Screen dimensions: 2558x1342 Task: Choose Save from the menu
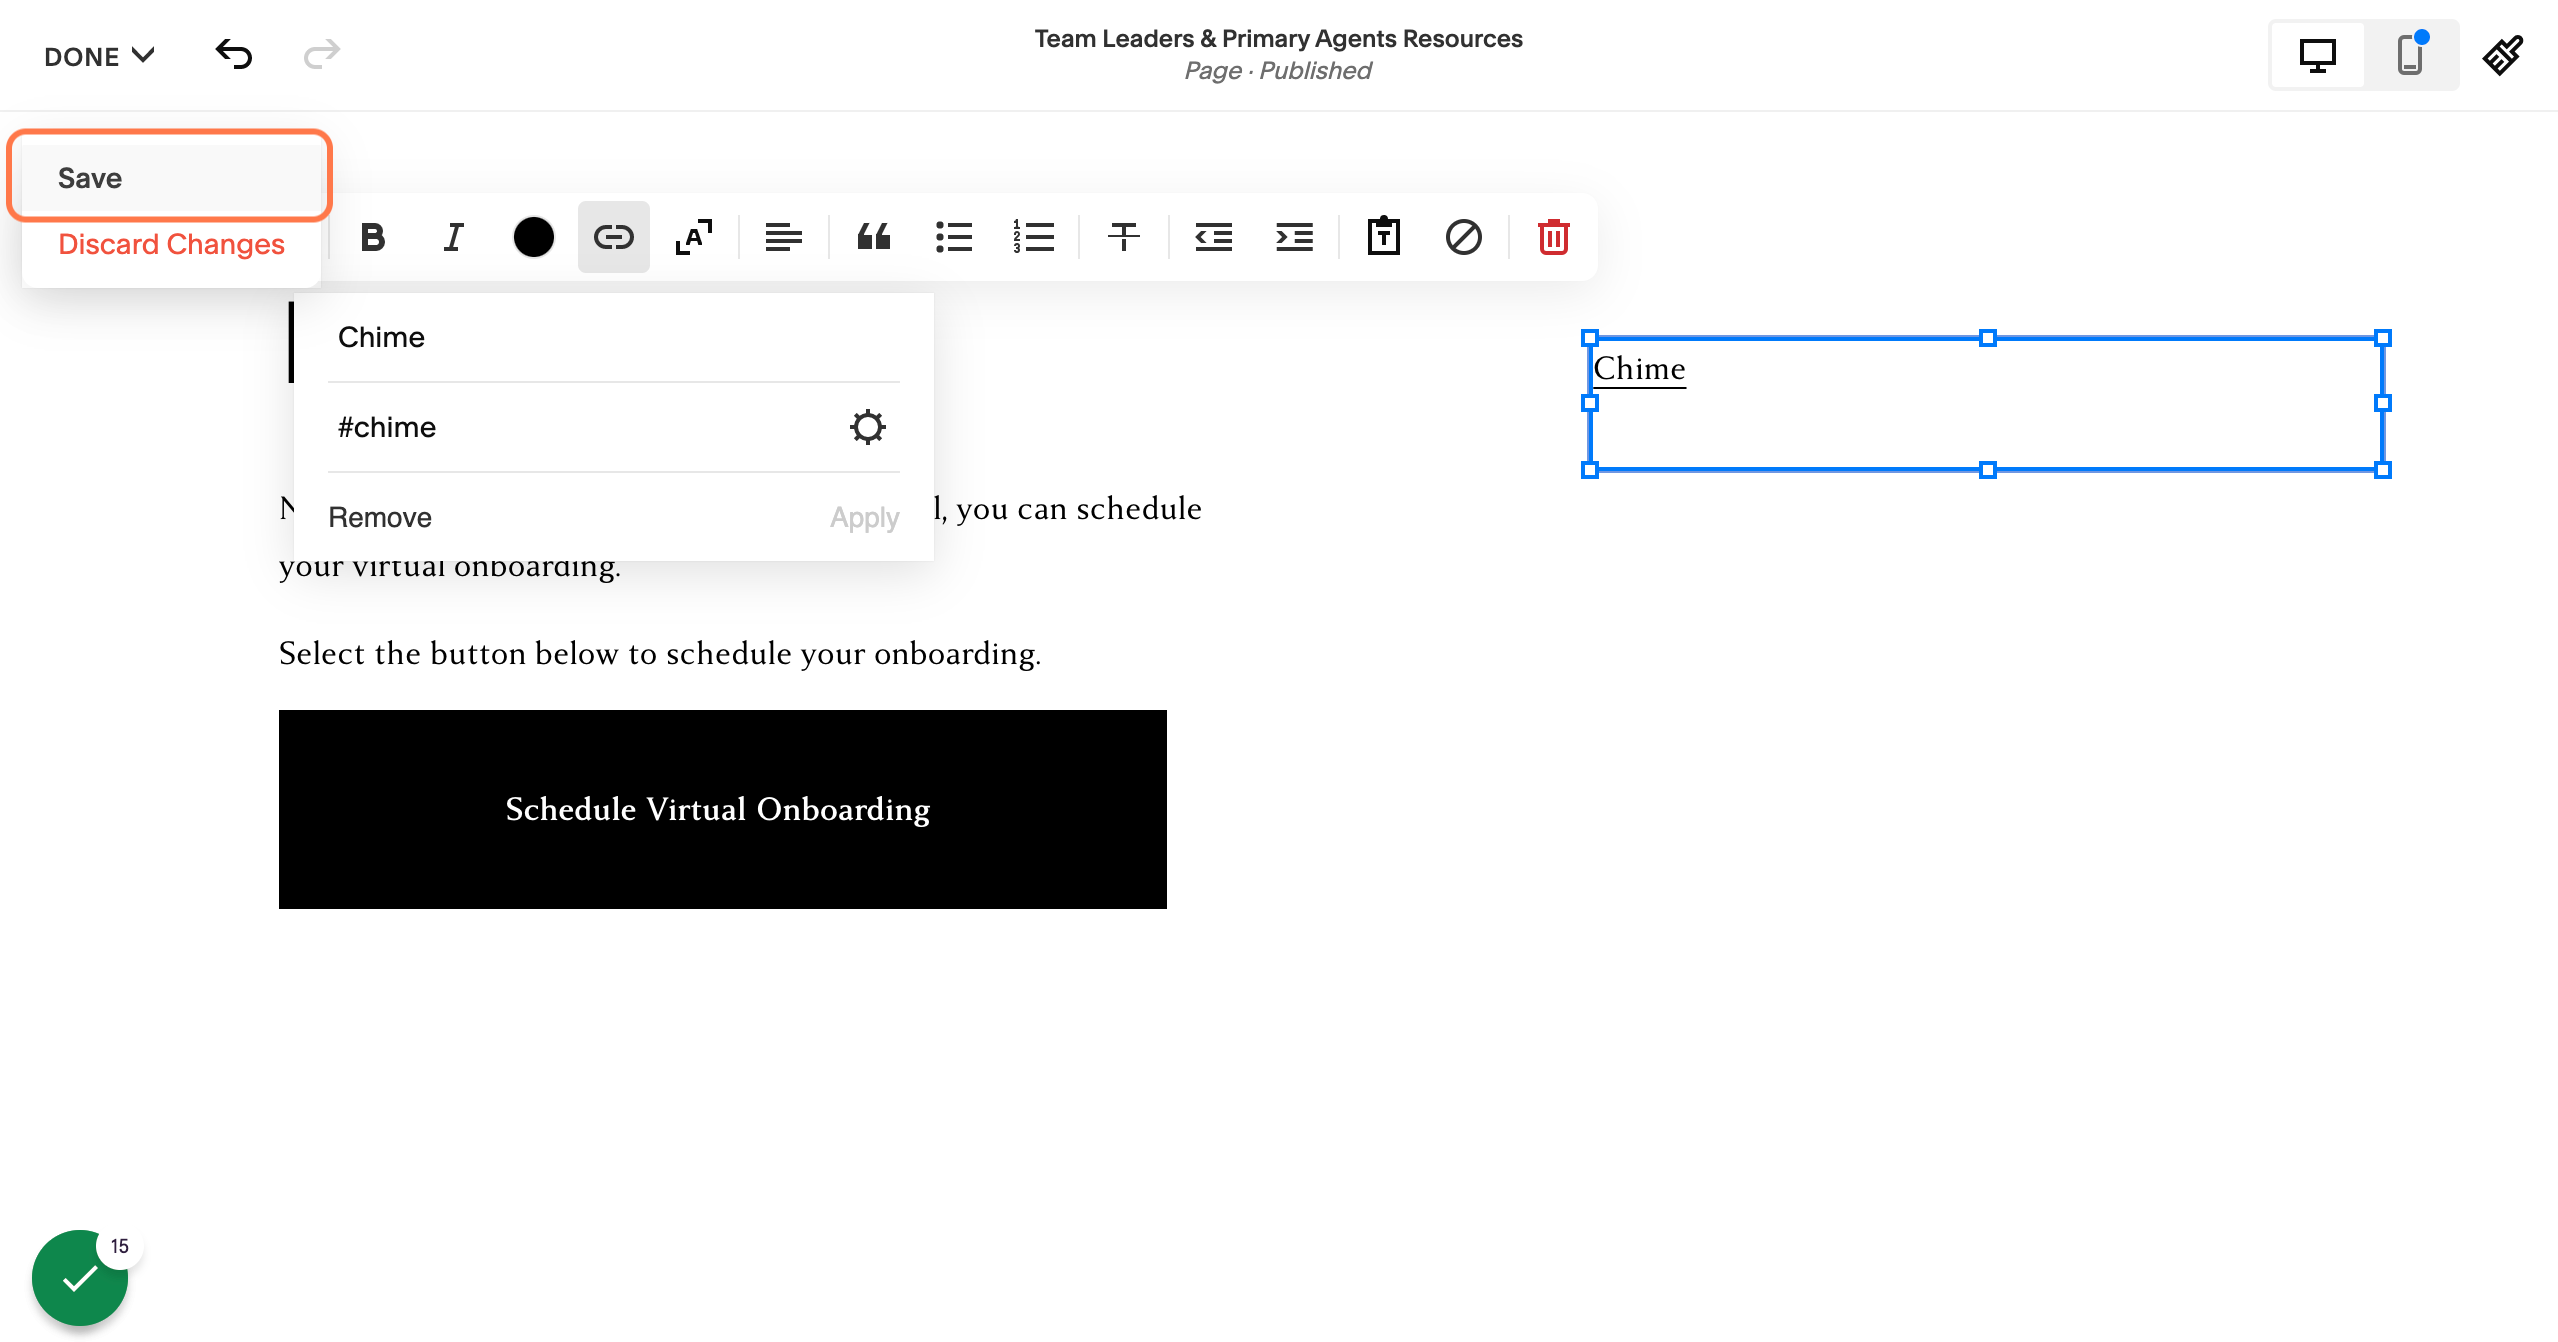[x=170, y=178]
